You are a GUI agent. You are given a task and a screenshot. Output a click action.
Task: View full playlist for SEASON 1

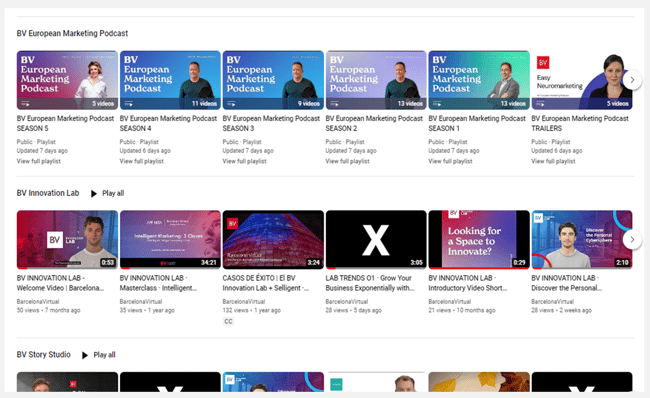click(x=450, y=161)
